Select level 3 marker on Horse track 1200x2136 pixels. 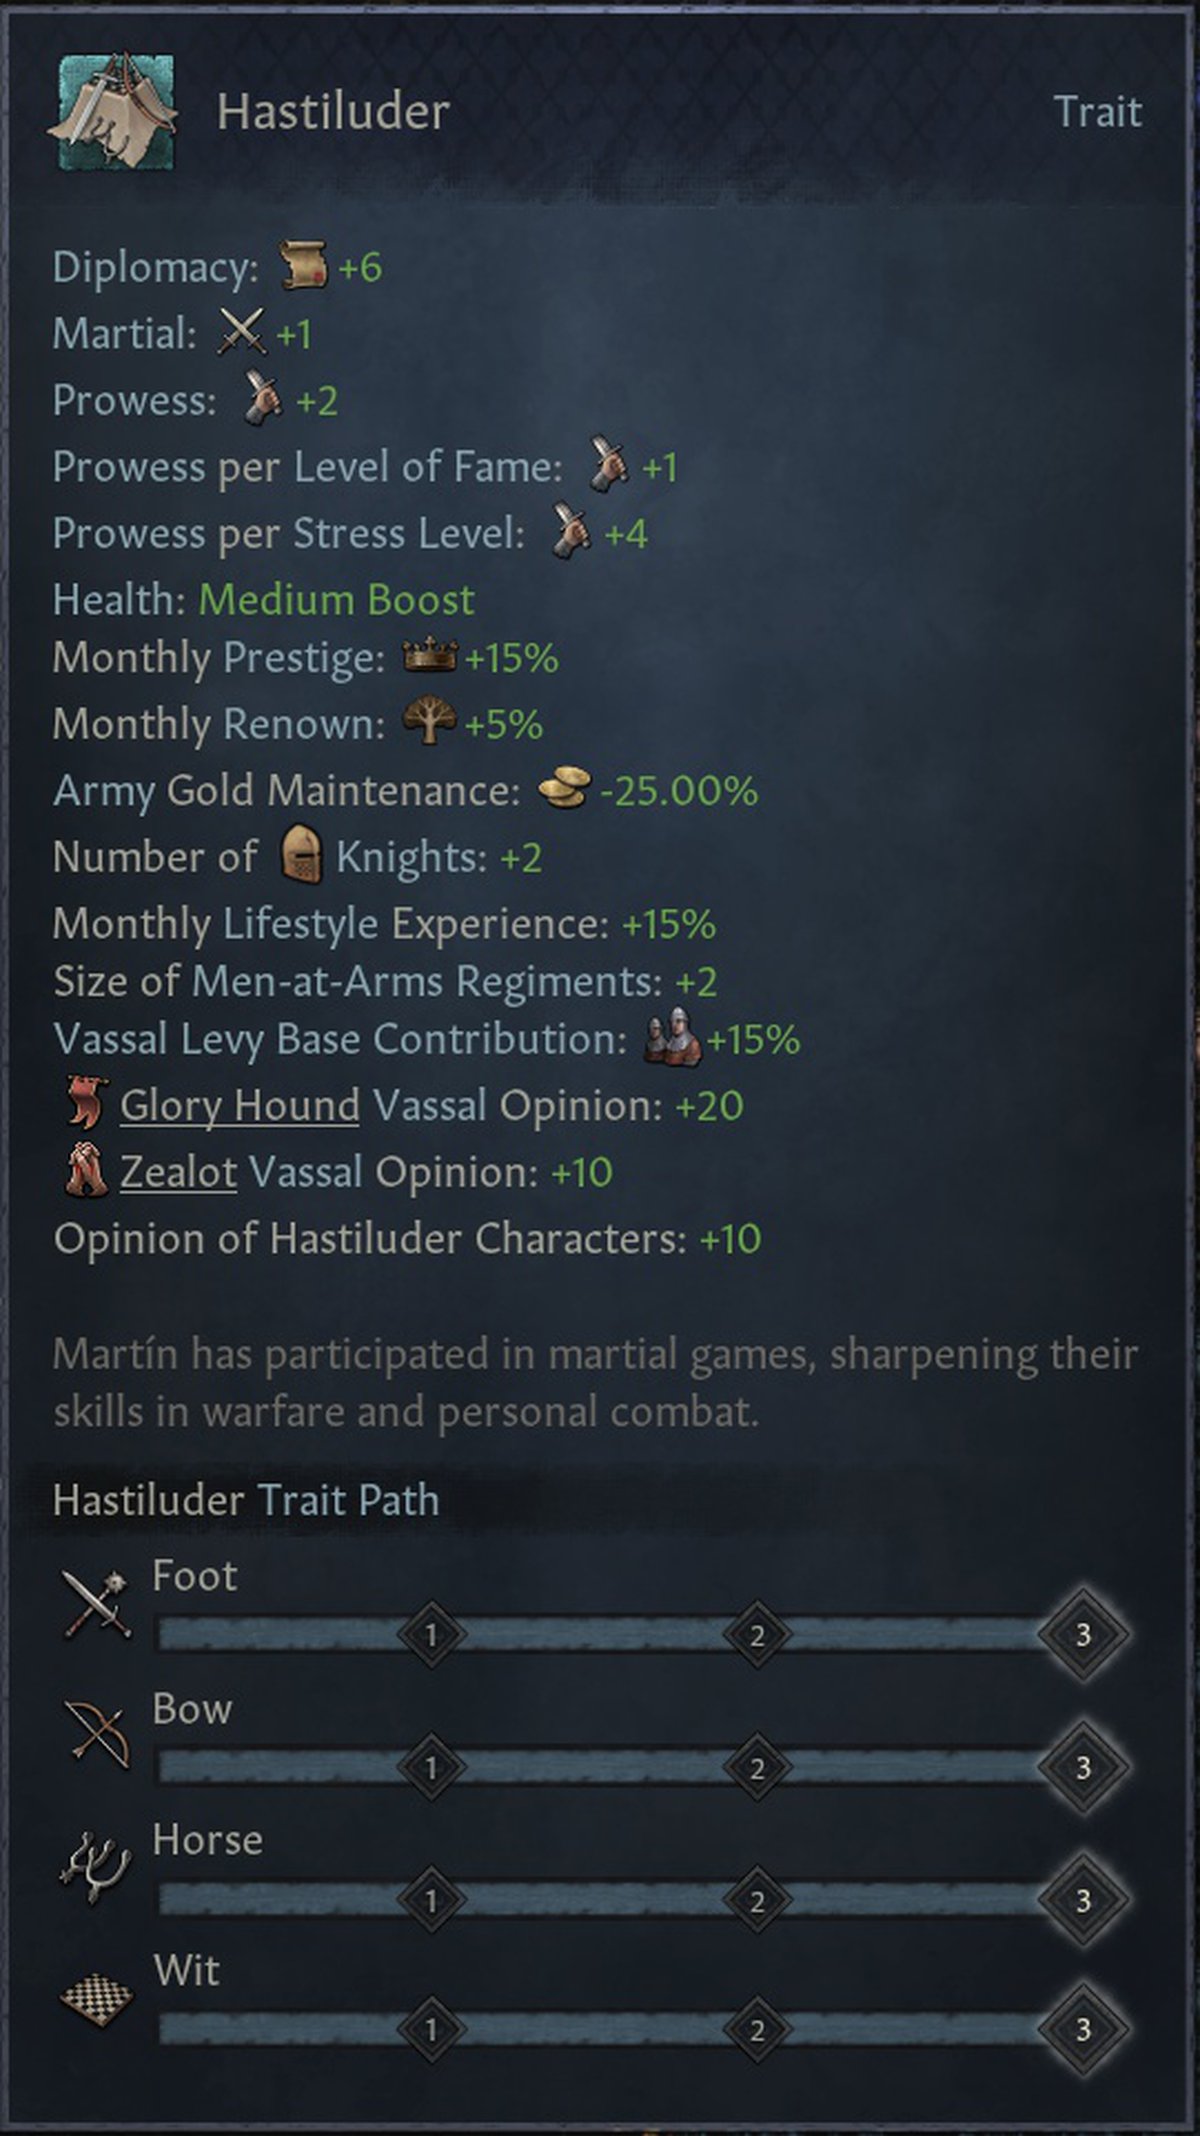pyautogui.click(x=1083, y=1900)
